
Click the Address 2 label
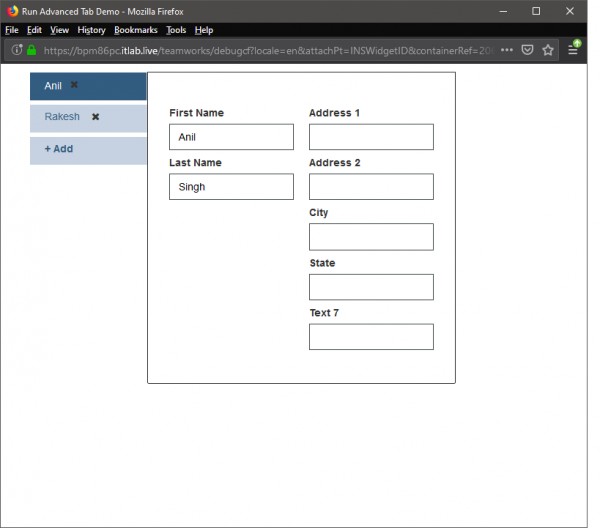(x=335, y=163)
